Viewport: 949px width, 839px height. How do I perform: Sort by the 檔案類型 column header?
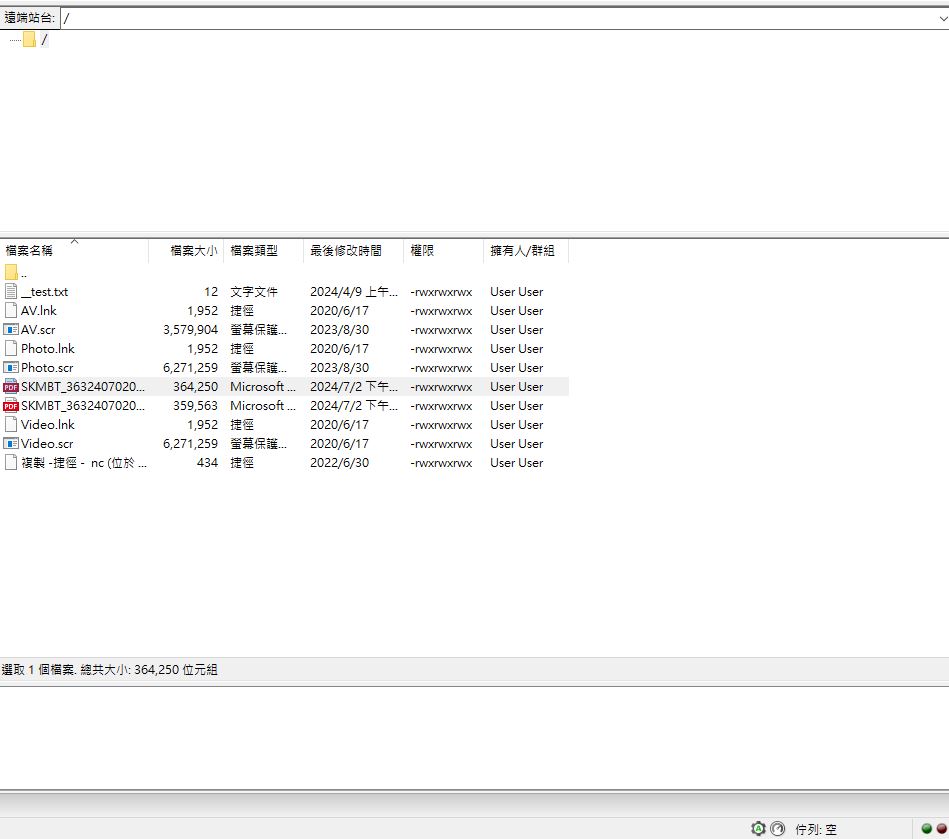263,250
